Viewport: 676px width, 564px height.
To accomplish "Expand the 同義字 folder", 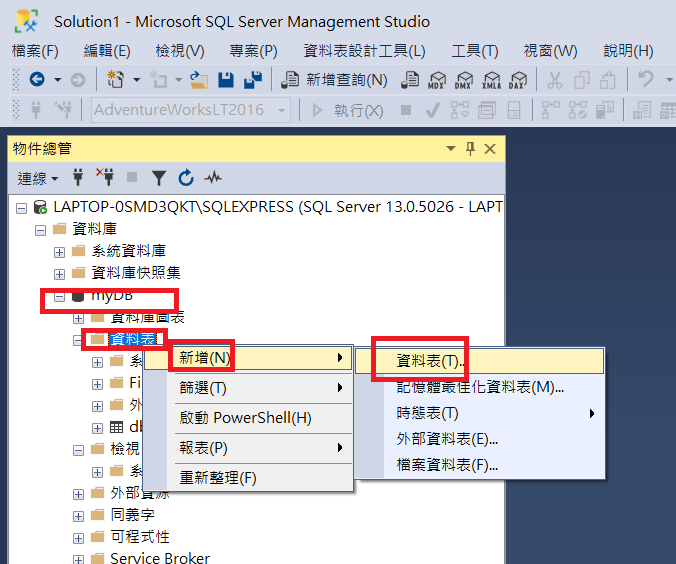I will [78, 516].
